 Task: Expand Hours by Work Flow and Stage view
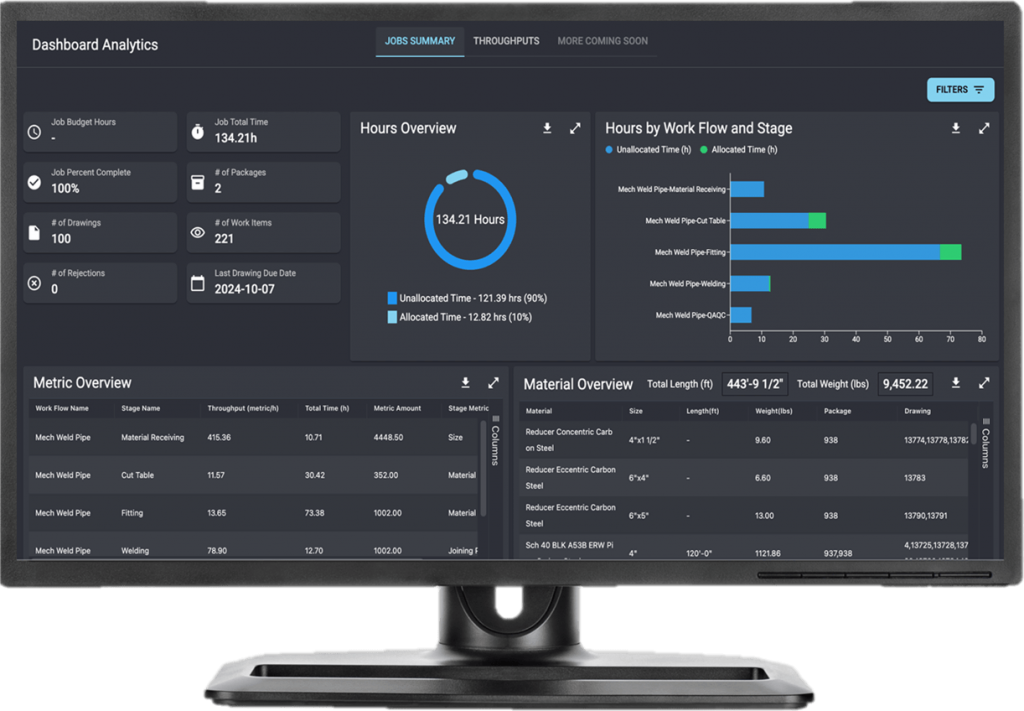coord(984,128)
